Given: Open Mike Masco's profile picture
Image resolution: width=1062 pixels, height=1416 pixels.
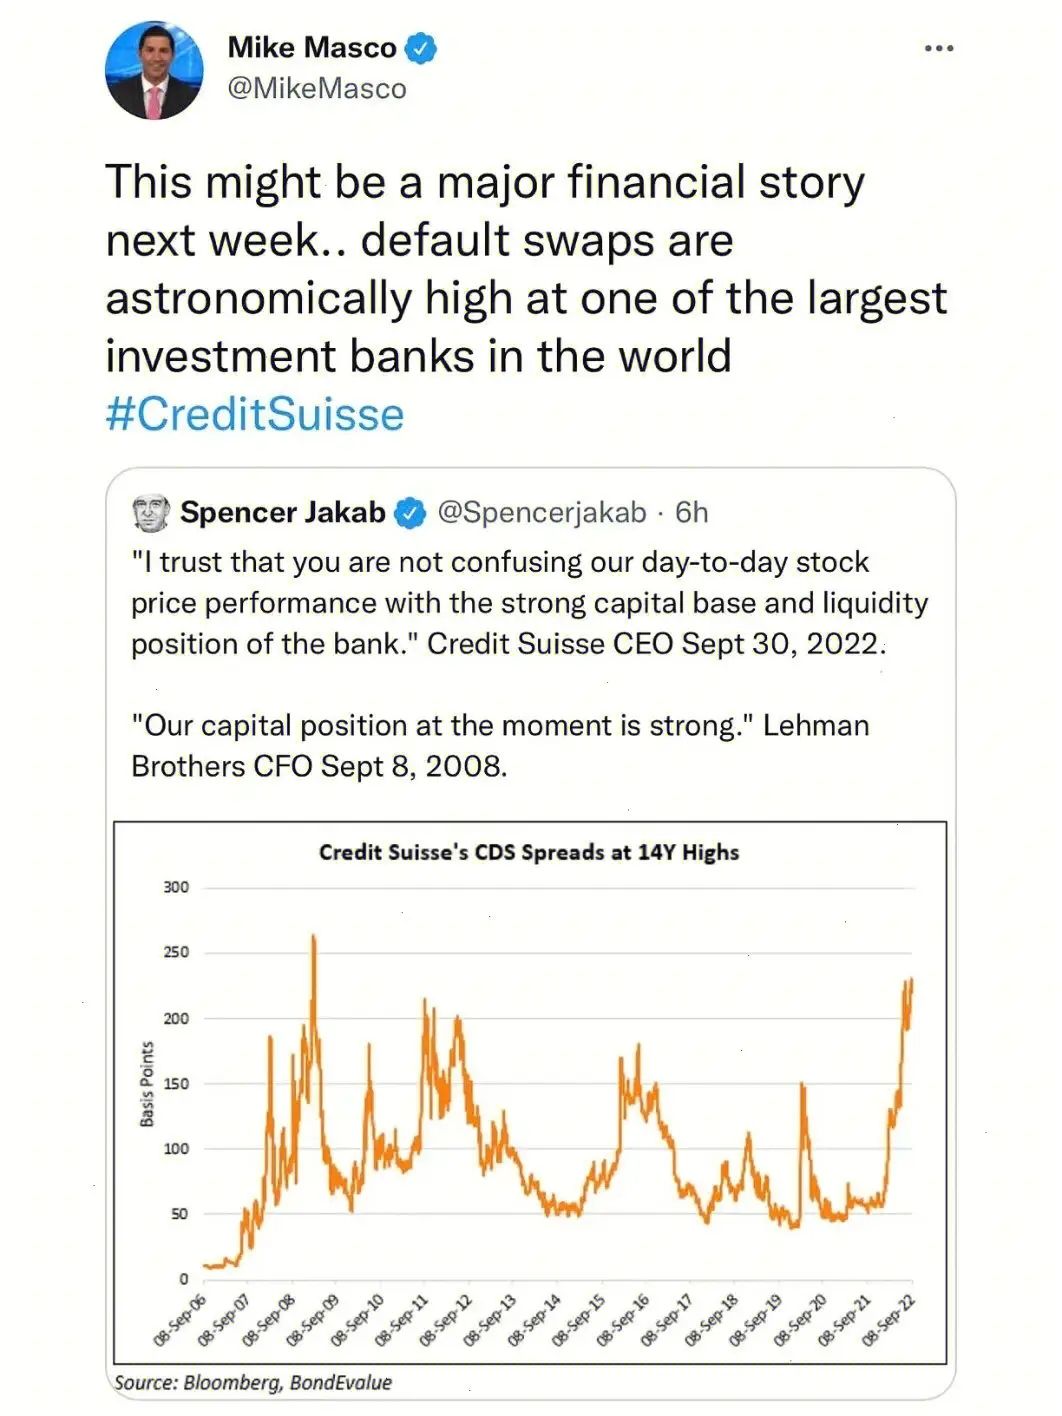Looking at the screenshot, I should 154,70.
